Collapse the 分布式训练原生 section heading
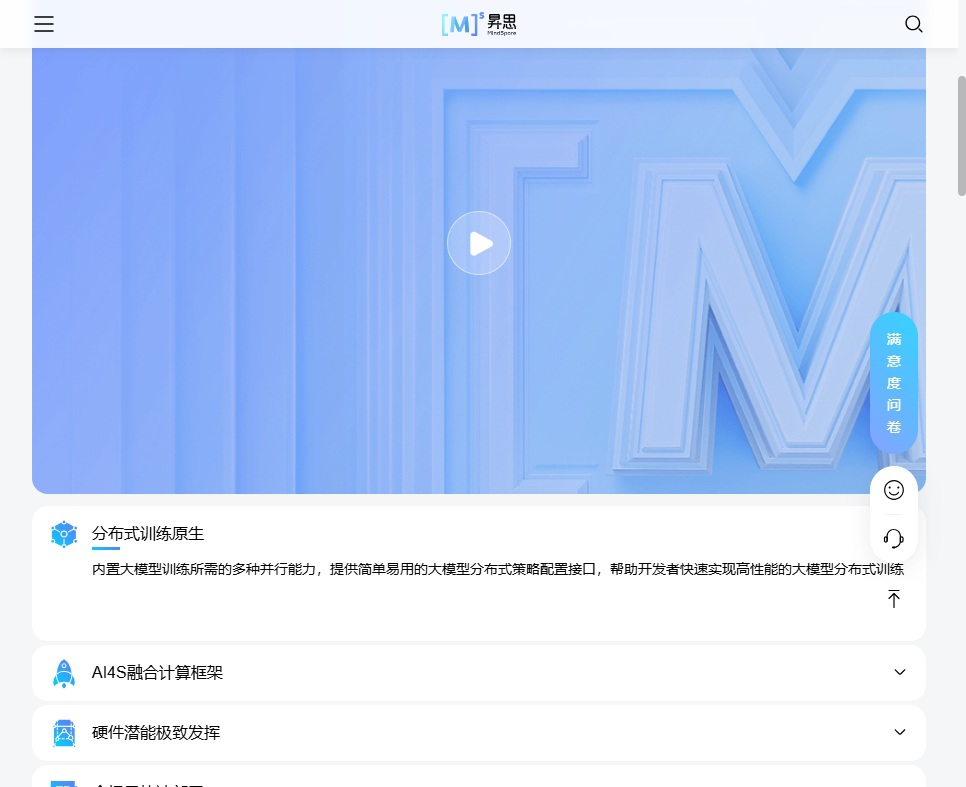This screenshot has height=787, width=966. pos(148,534)
